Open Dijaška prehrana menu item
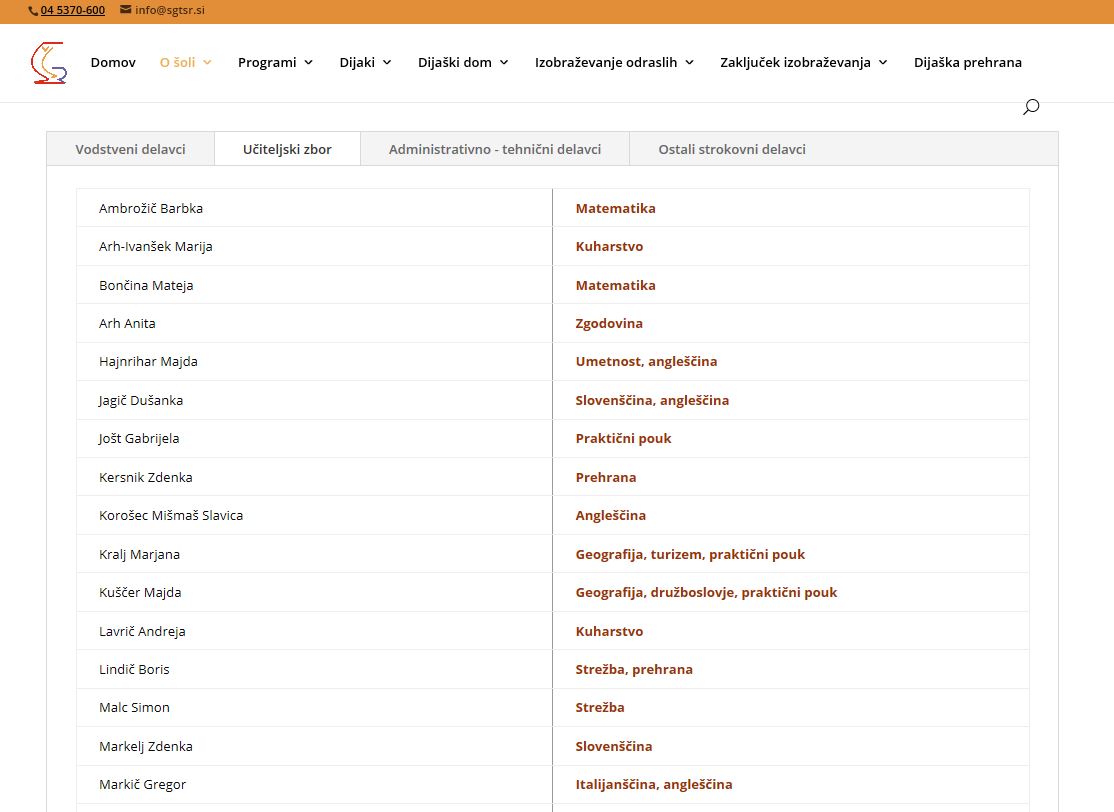This screenshot has width=1114, height=812. tap(967, 62)
